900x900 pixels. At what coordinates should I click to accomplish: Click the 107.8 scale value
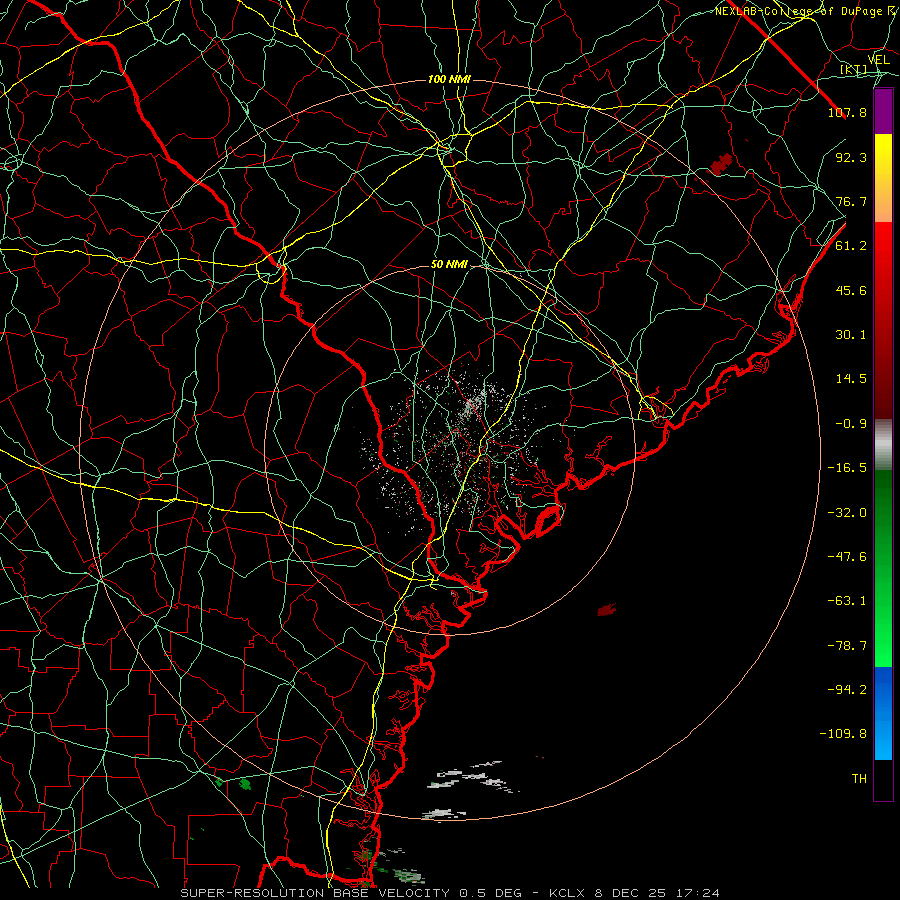tap(847, 112)
